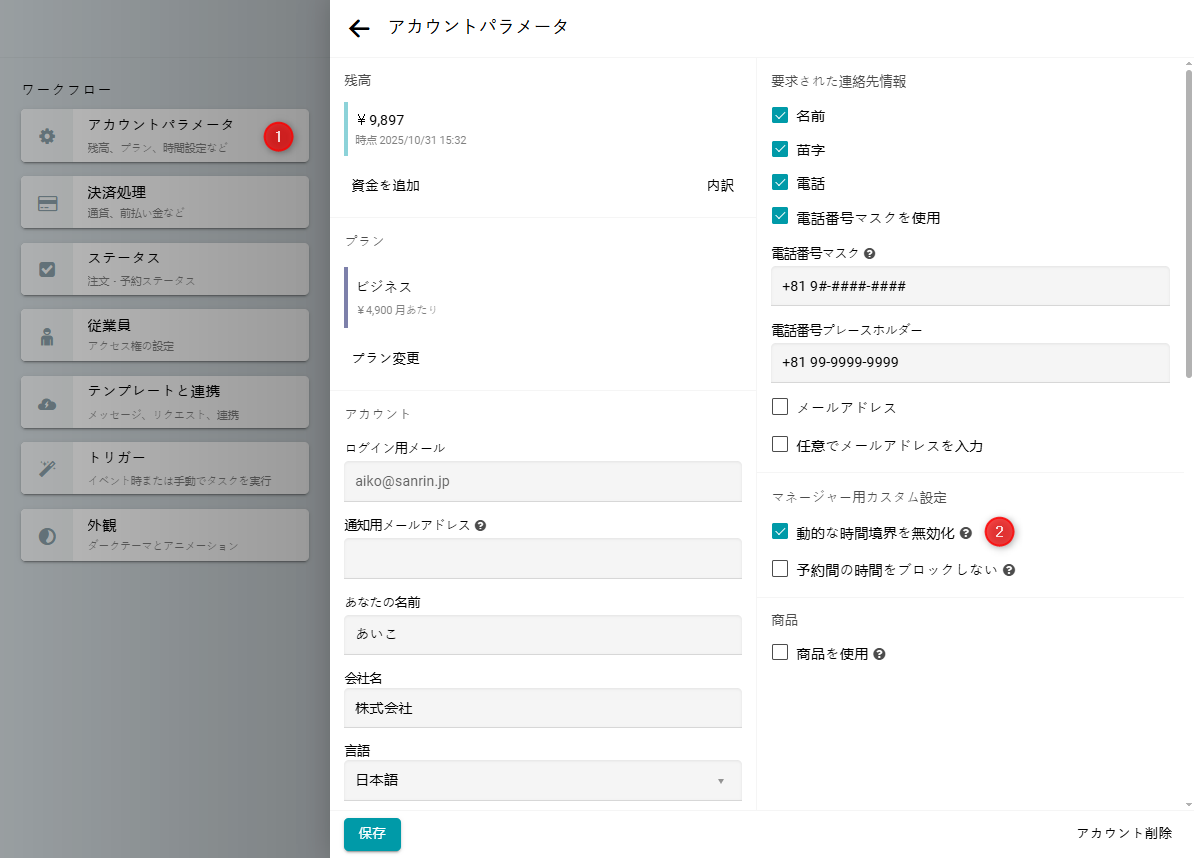Screen dimensions: 1194x858
Task: Click the person icon for 従業員
Action: [x=47, y=336]
